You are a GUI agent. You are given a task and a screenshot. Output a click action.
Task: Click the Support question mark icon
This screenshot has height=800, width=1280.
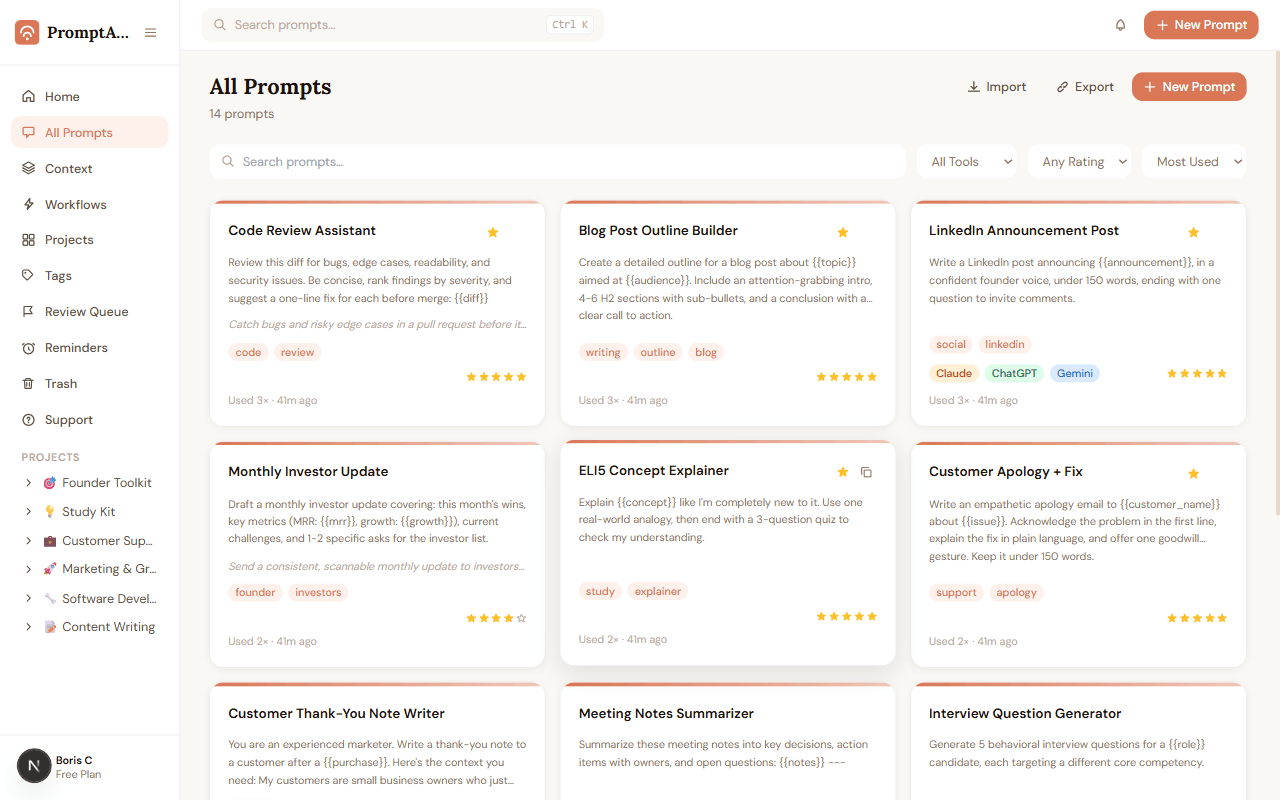coord(28,420)
